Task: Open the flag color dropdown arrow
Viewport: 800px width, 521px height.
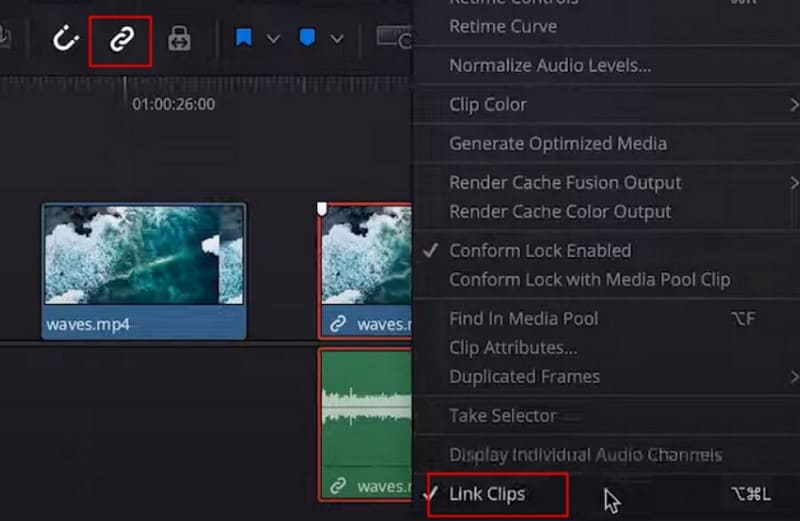Action: click(273, 40)
